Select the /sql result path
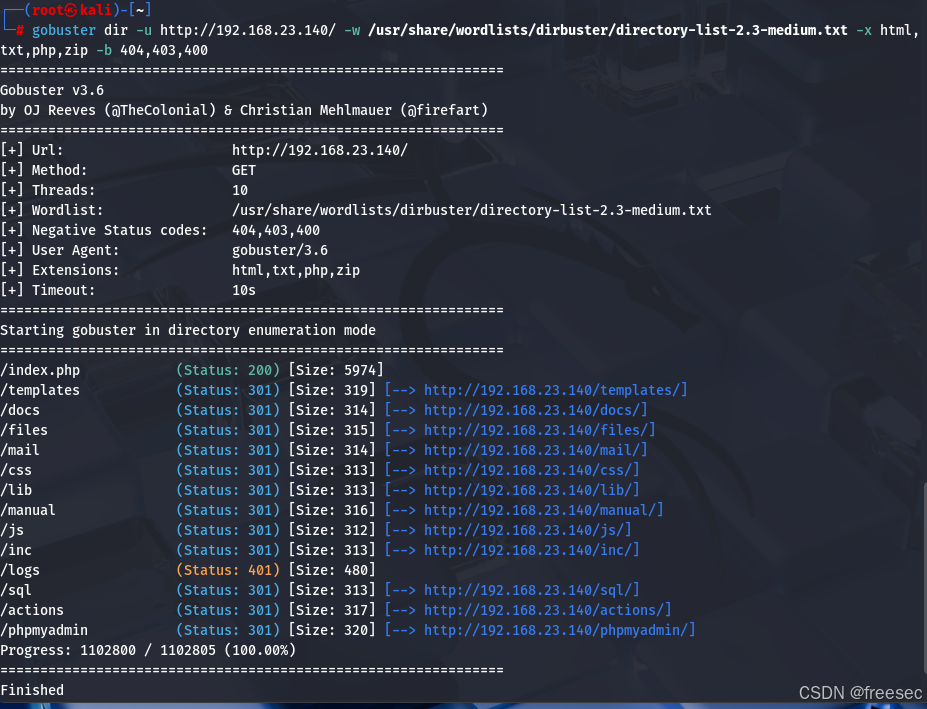This screenshot has height=709, width=927. pos(16,590)
